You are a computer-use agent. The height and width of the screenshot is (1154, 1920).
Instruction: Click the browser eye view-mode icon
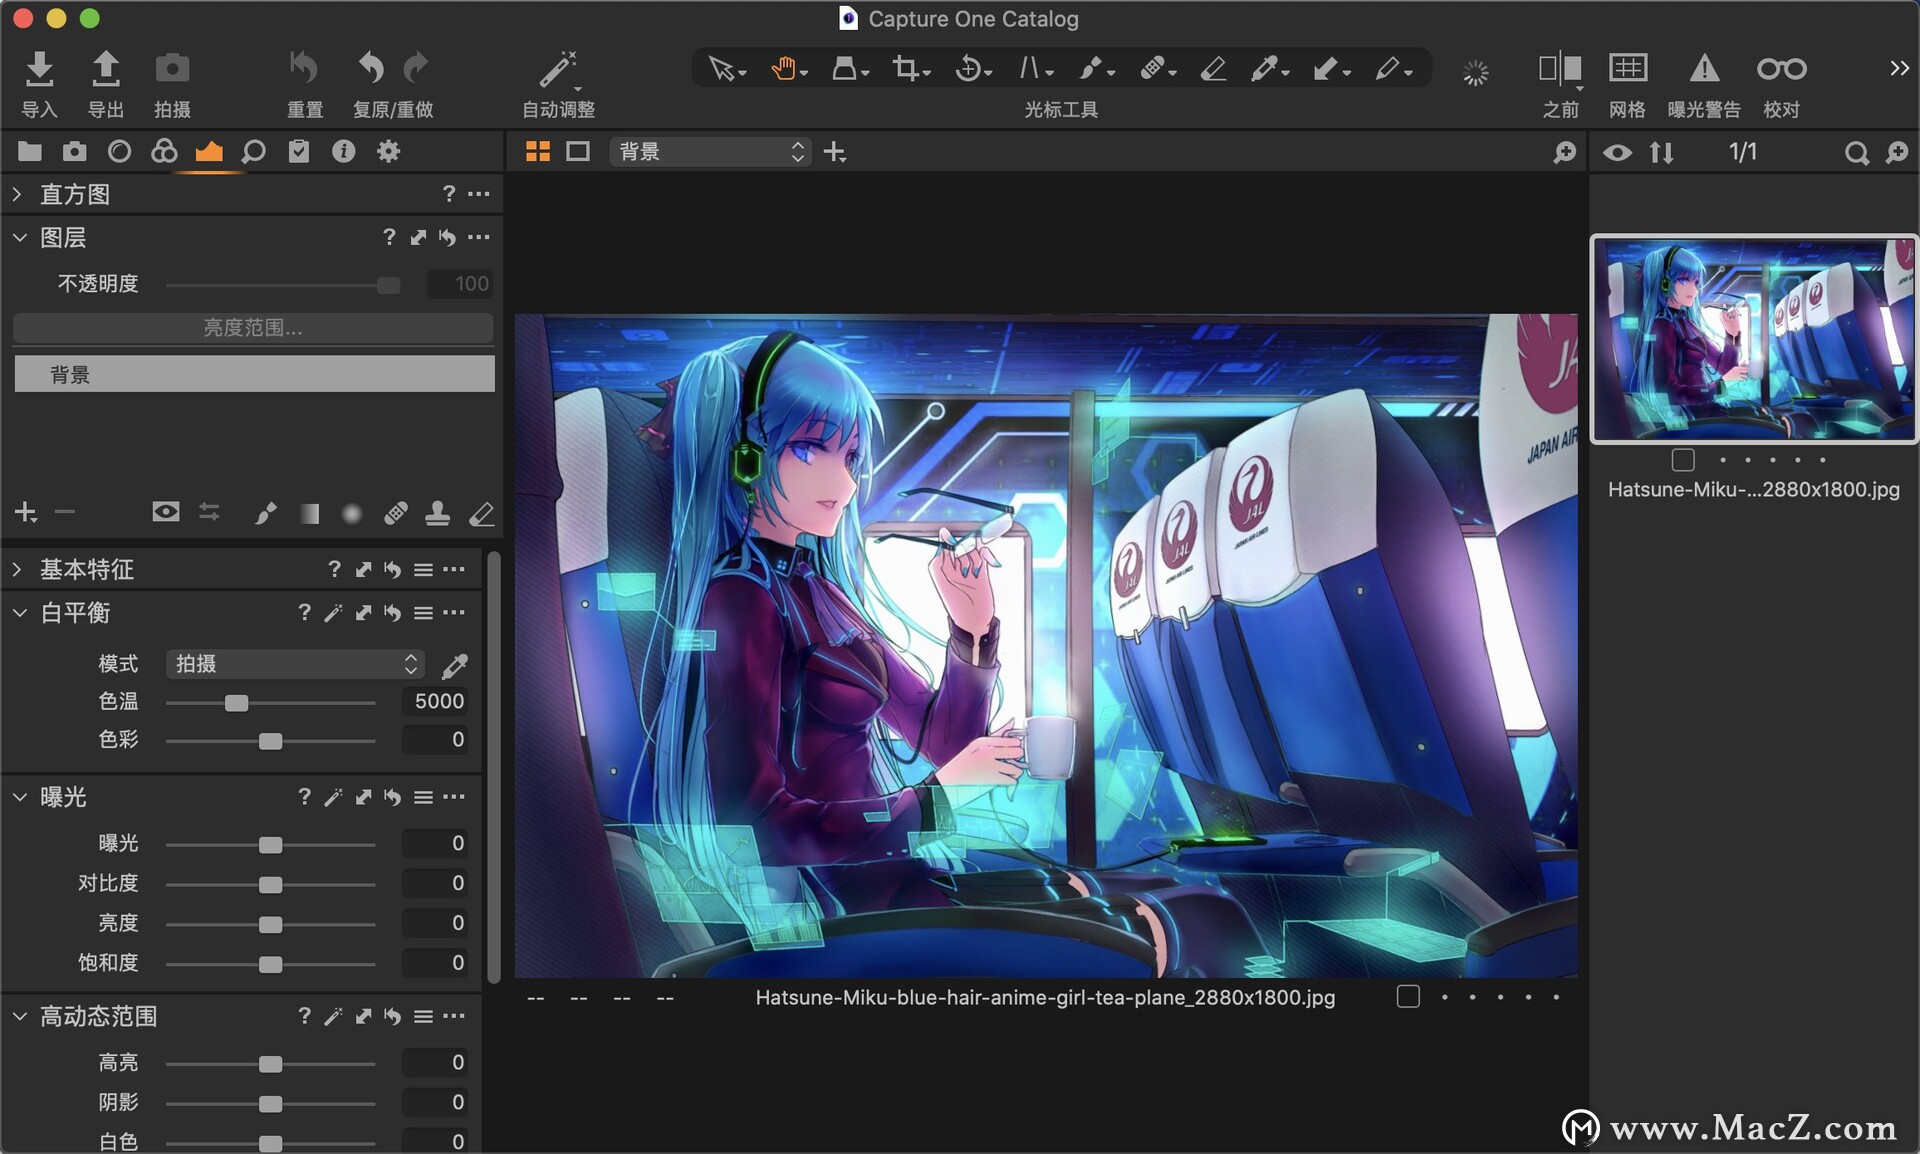[x=1617, y=152]
